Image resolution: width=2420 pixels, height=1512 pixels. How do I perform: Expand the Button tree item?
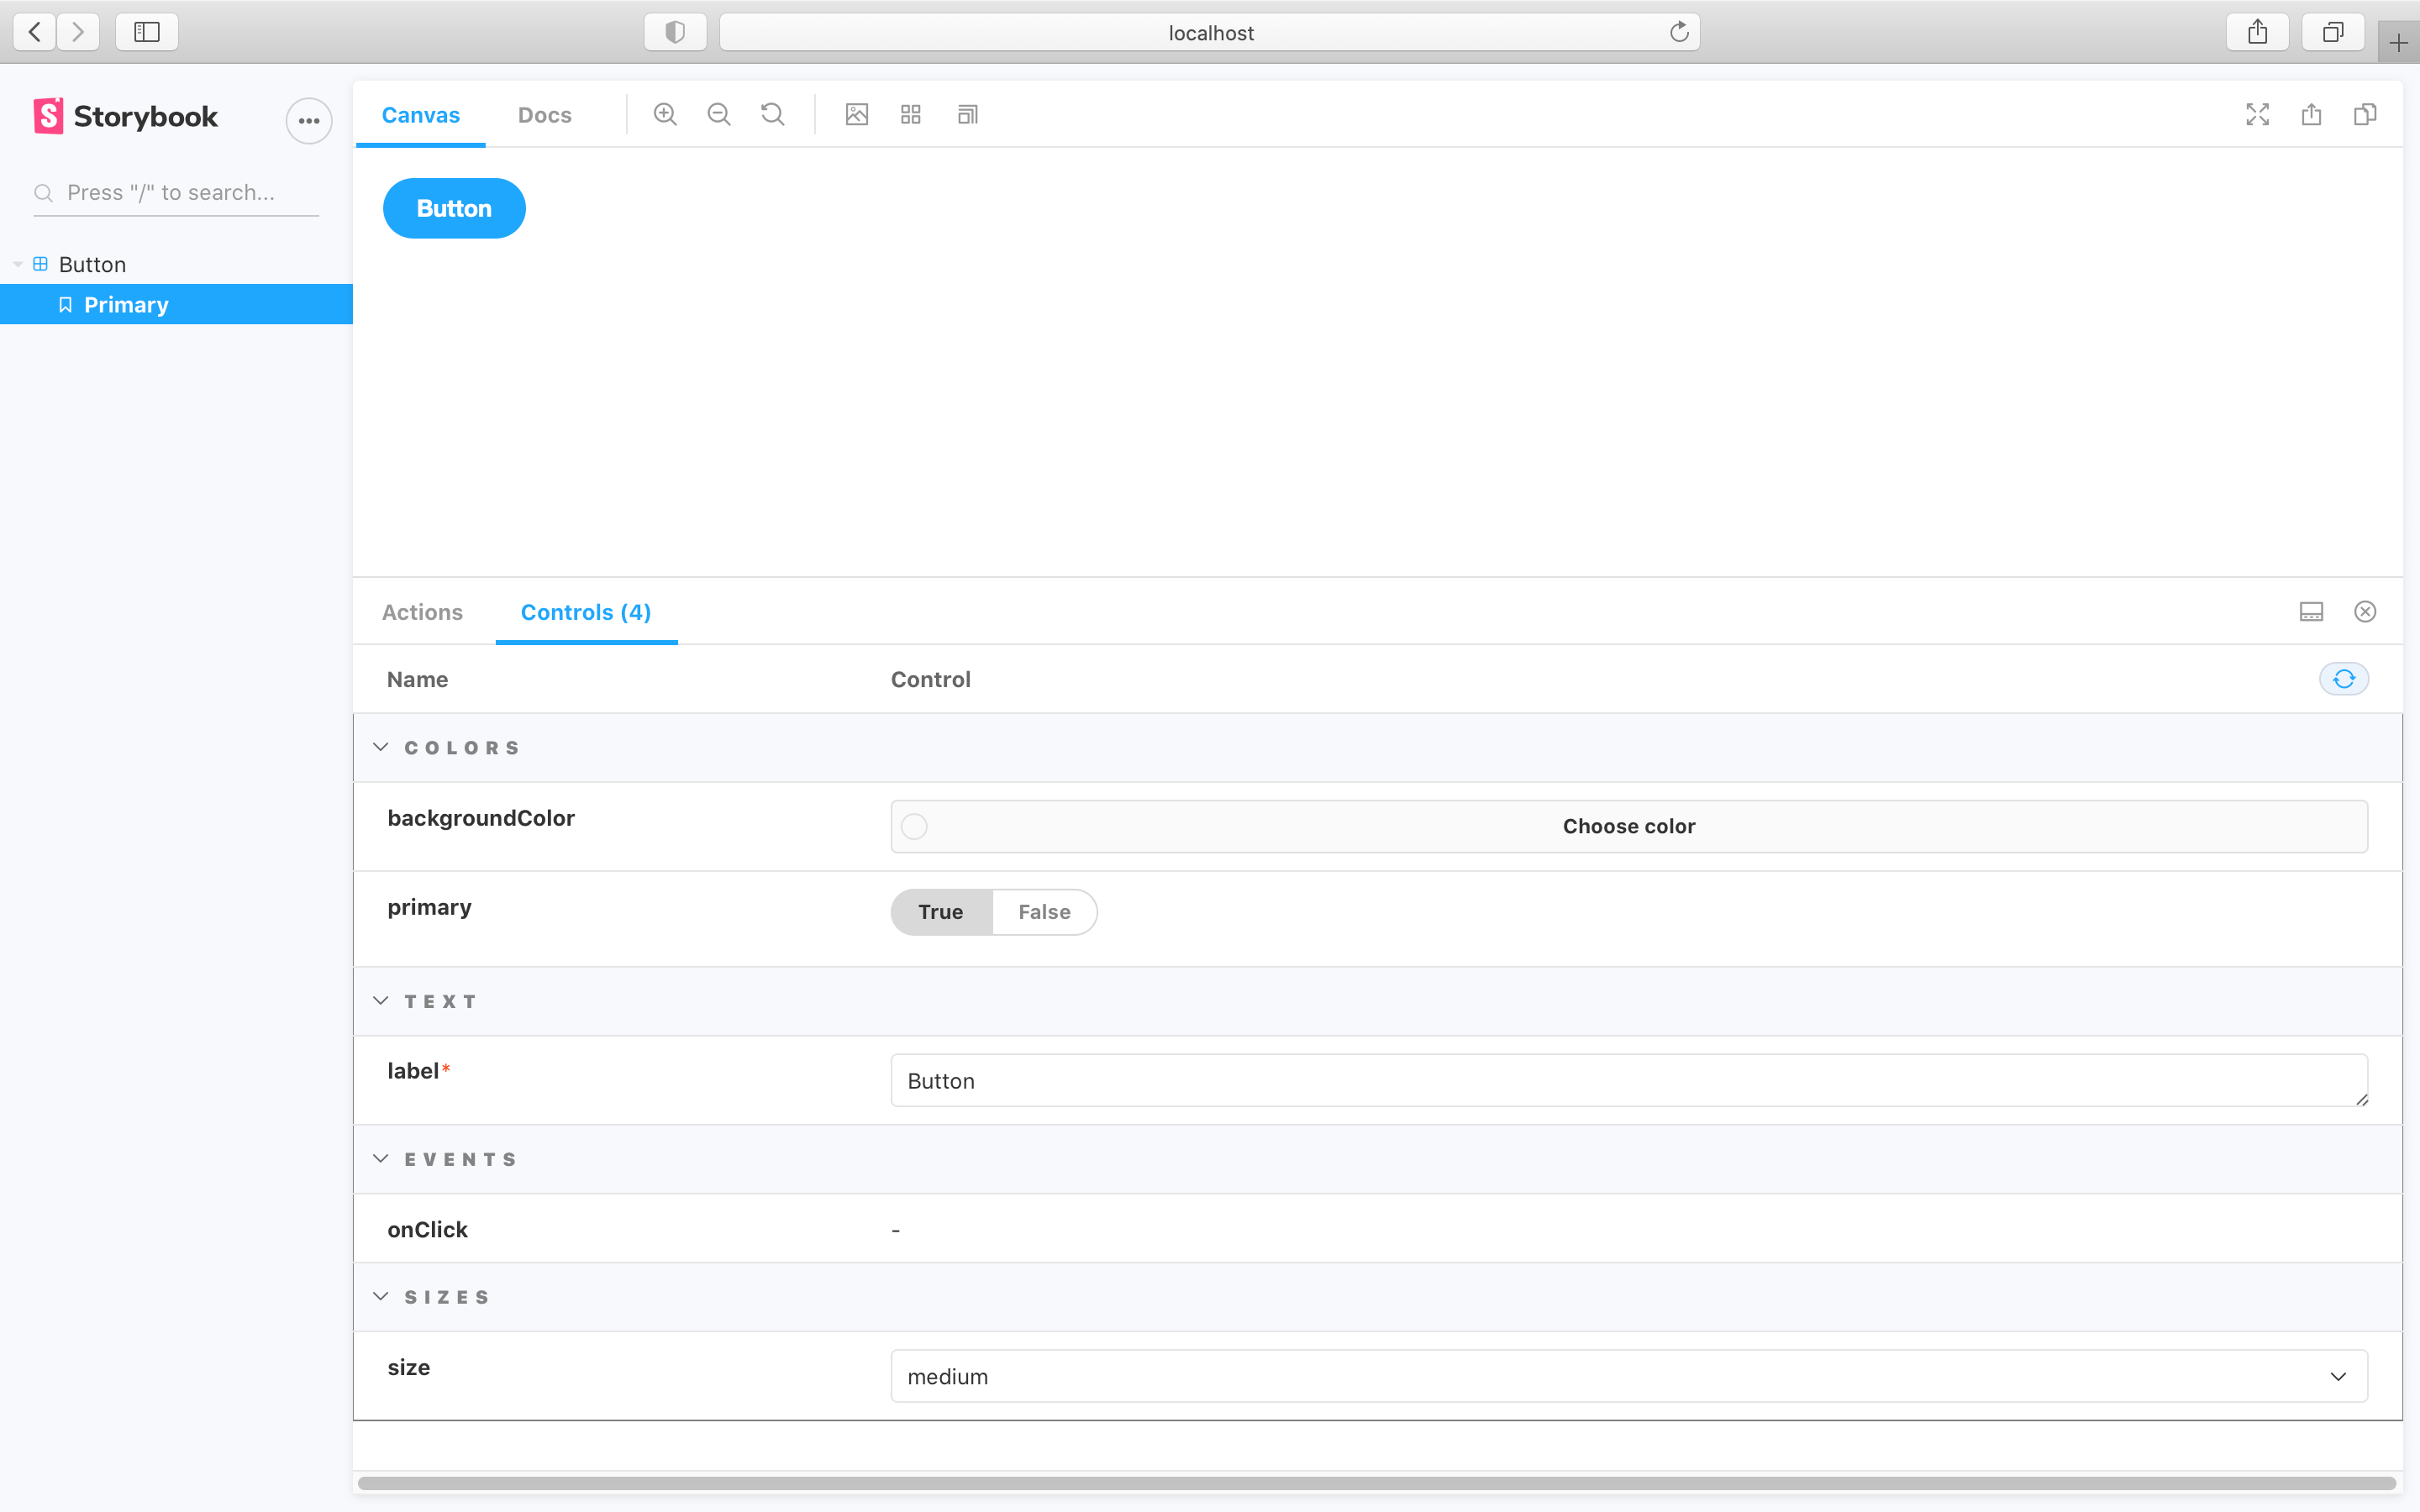[19, 263]
